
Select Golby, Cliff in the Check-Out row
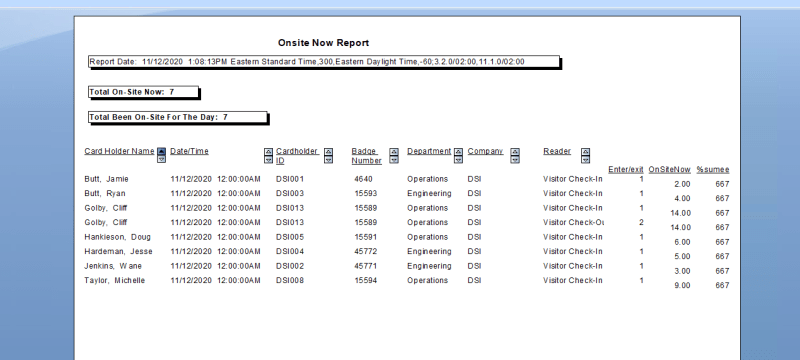(x=106, y=222)
